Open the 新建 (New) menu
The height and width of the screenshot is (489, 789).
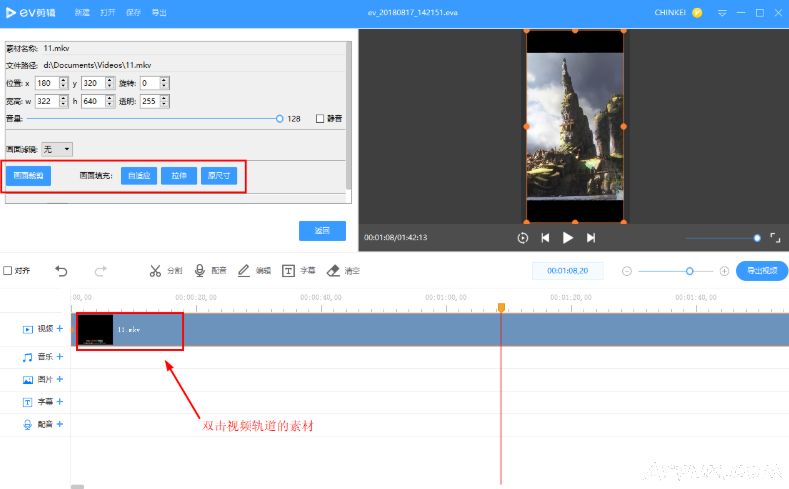(82, 12)
